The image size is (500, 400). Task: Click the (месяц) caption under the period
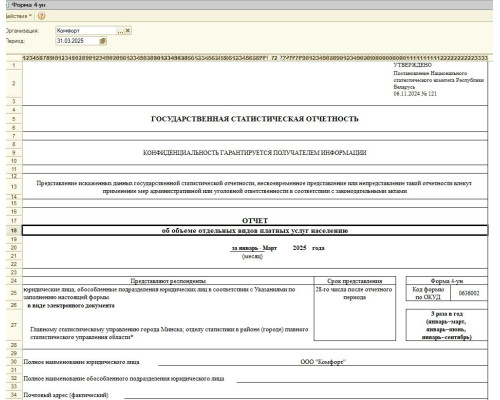pyautogui.click(x=252, y=256)
